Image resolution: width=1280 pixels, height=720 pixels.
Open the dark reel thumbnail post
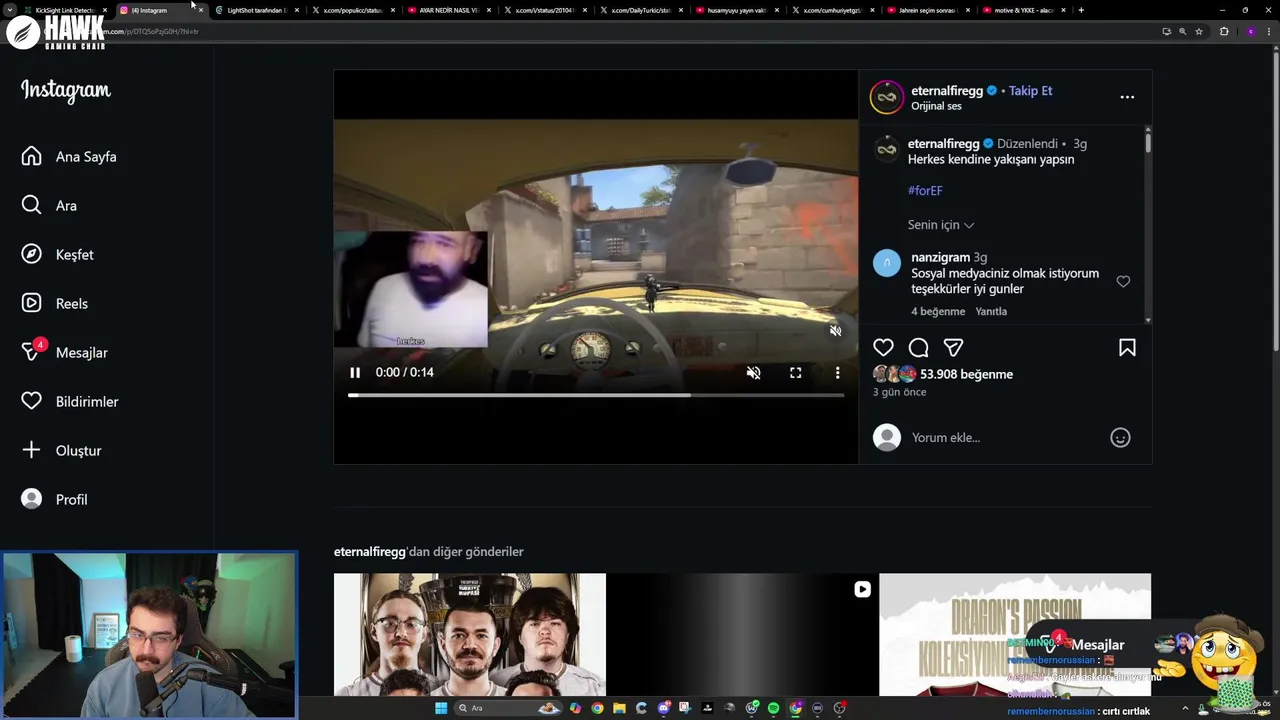pos(742,634)
